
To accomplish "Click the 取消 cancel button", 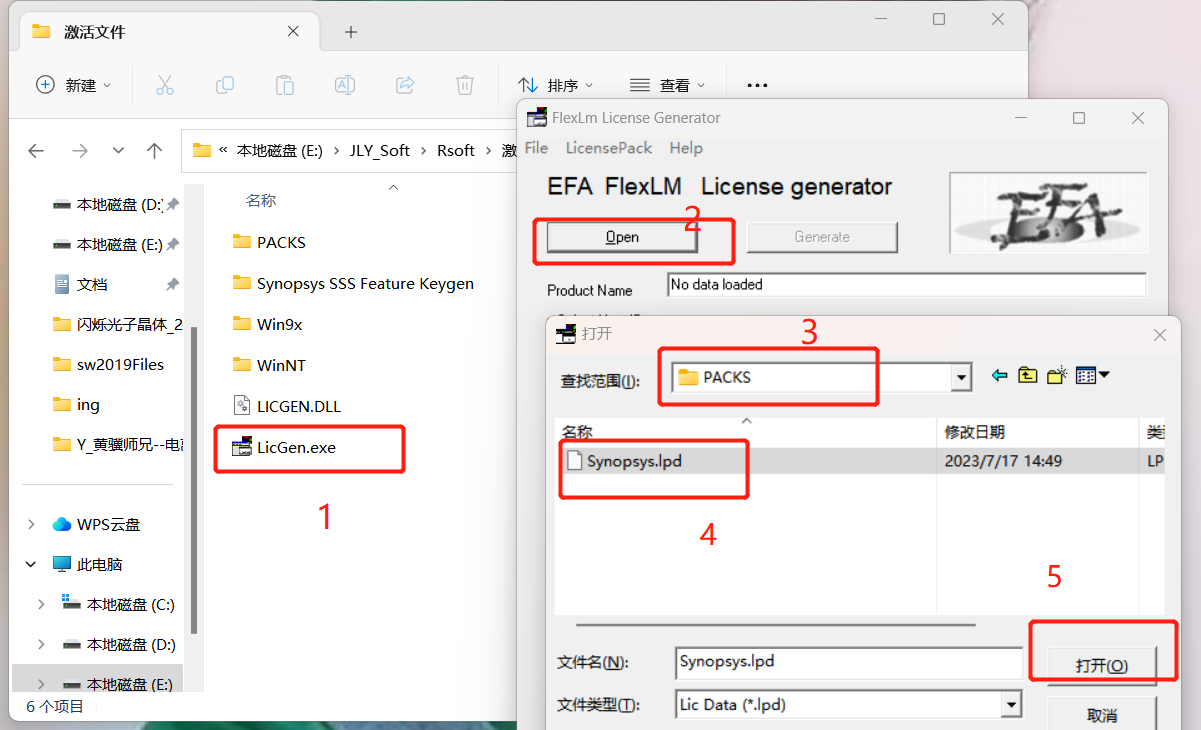I will [1102, 716].
